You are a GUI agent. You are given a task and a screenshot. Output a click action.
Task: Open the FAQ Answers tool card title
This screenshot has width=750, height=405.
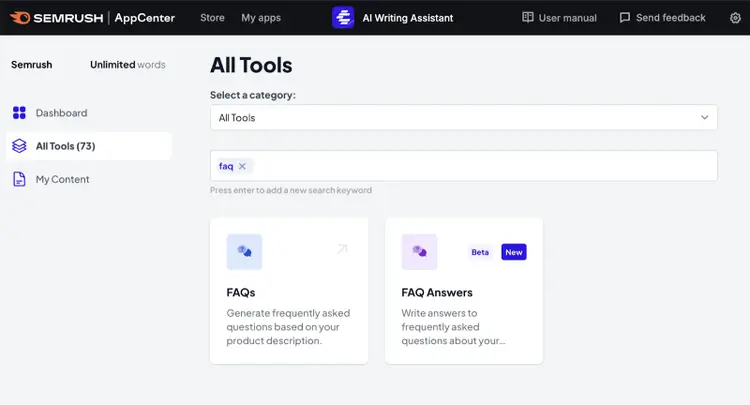pos(437,293)
